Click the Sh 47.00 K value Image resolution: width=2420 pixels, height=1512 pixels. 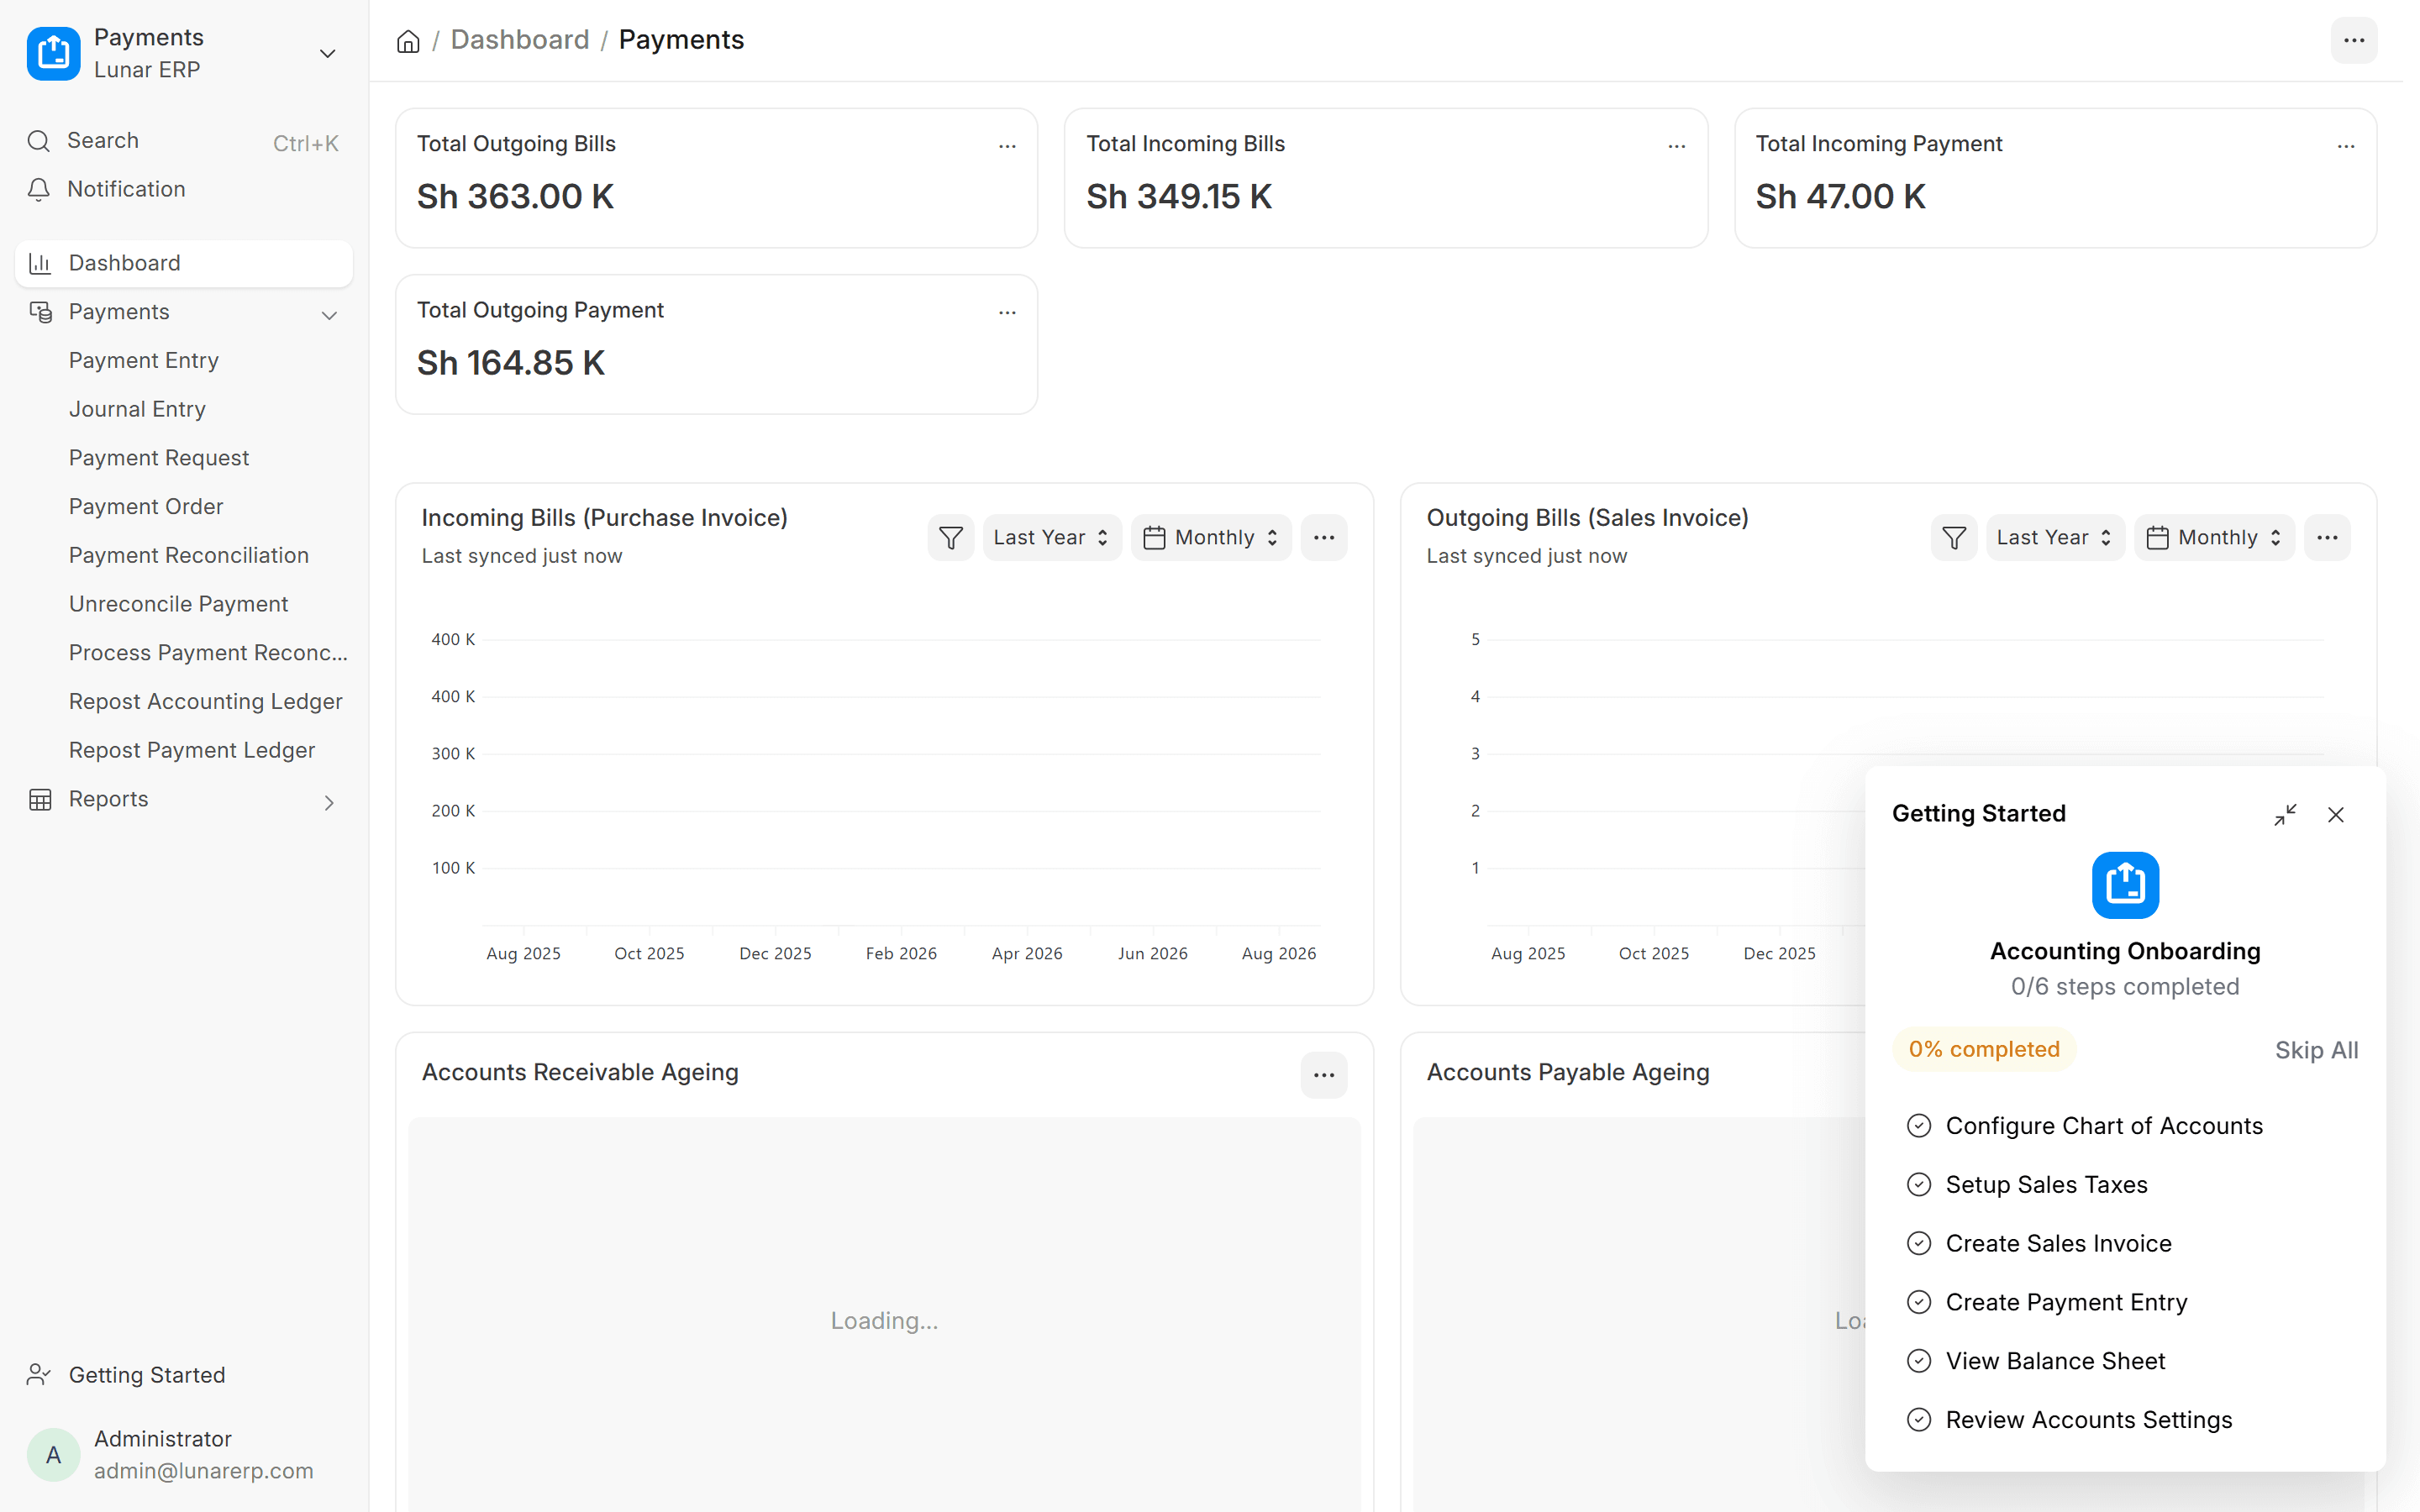click(x=1841, y=197)
